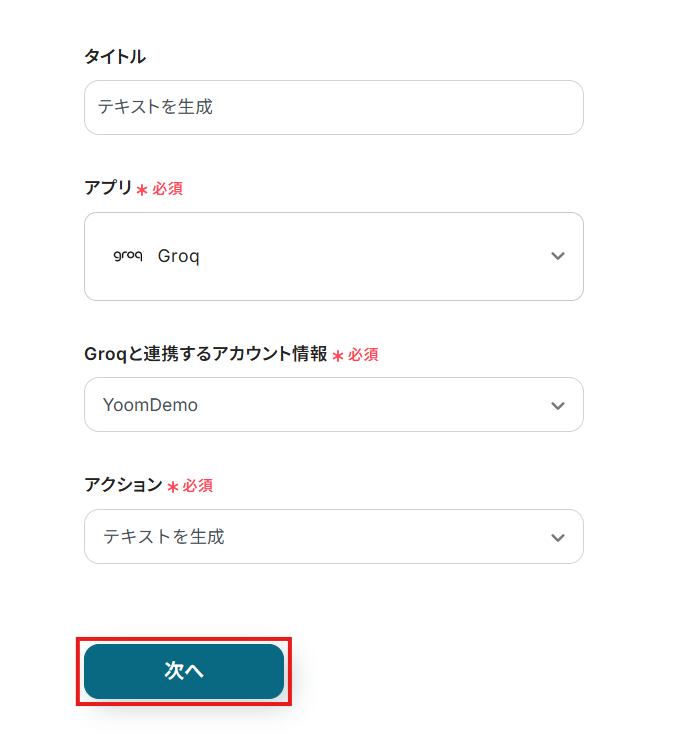This screenshot has width=680, height=745.
Task: Click the Groq logo icon
Action: pyautogui.click(x=127, y=256)
